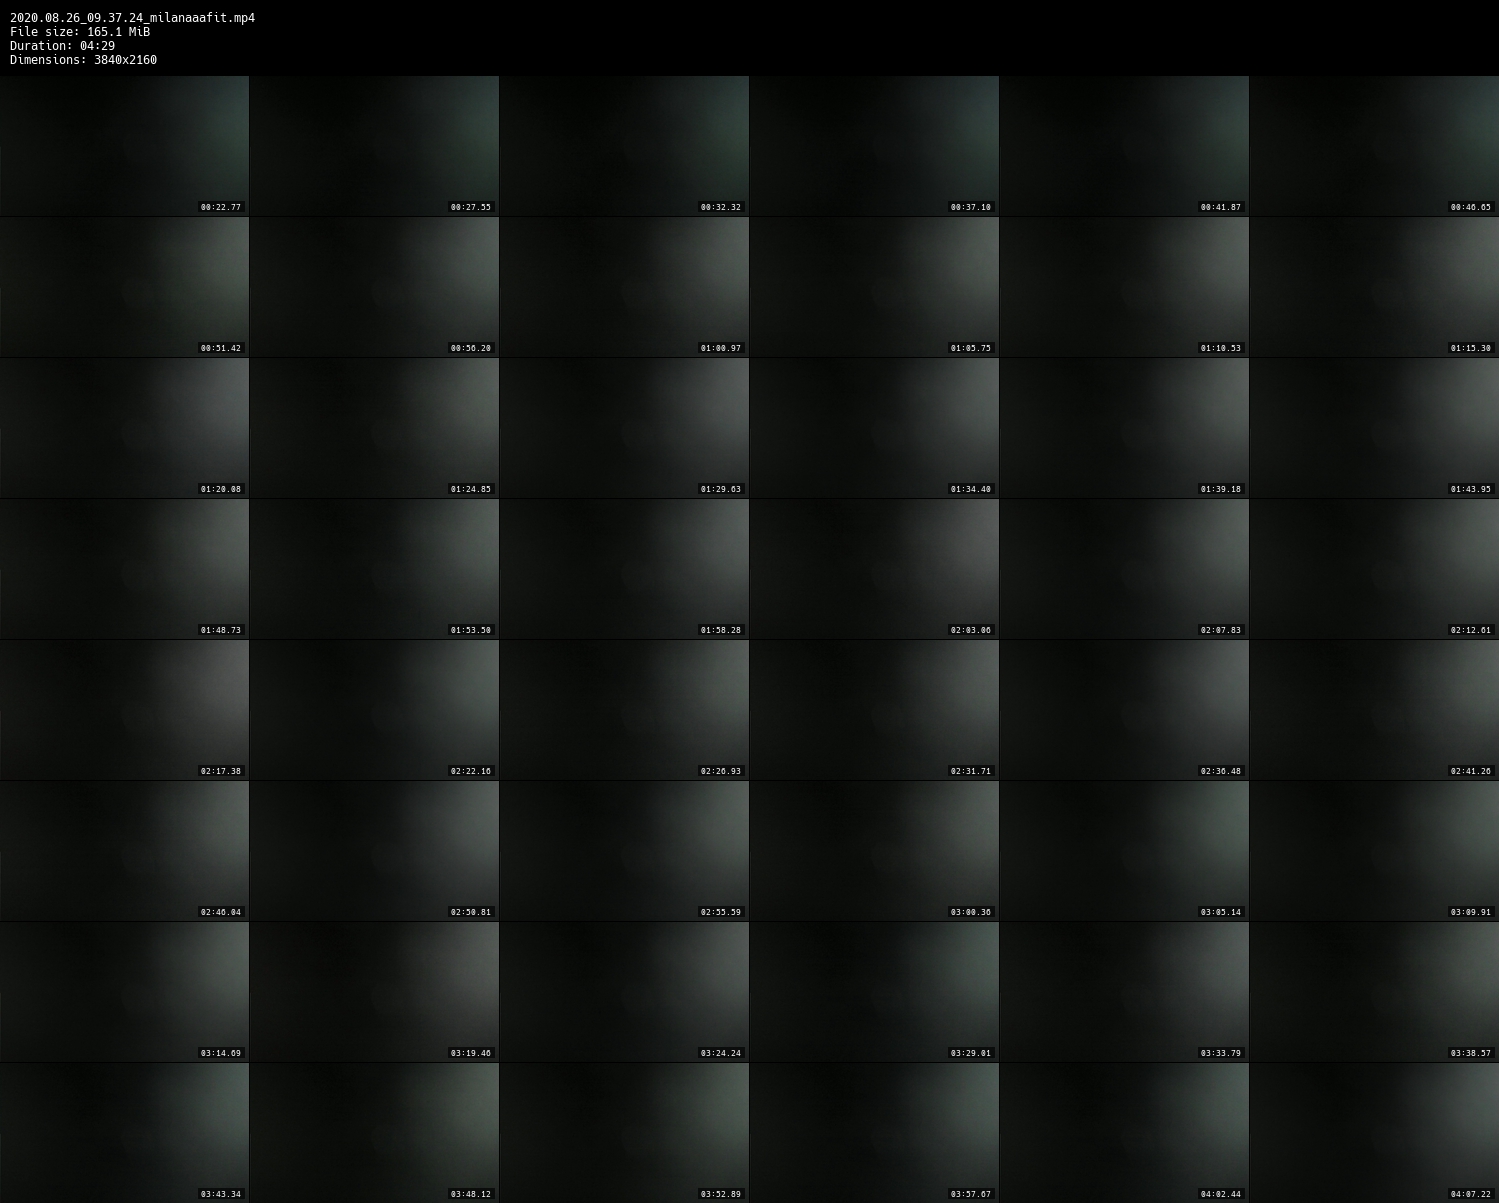Click the thumbnail timestamped 01:48.73
Screen dimensions: 1499x1203
point(124,569)
